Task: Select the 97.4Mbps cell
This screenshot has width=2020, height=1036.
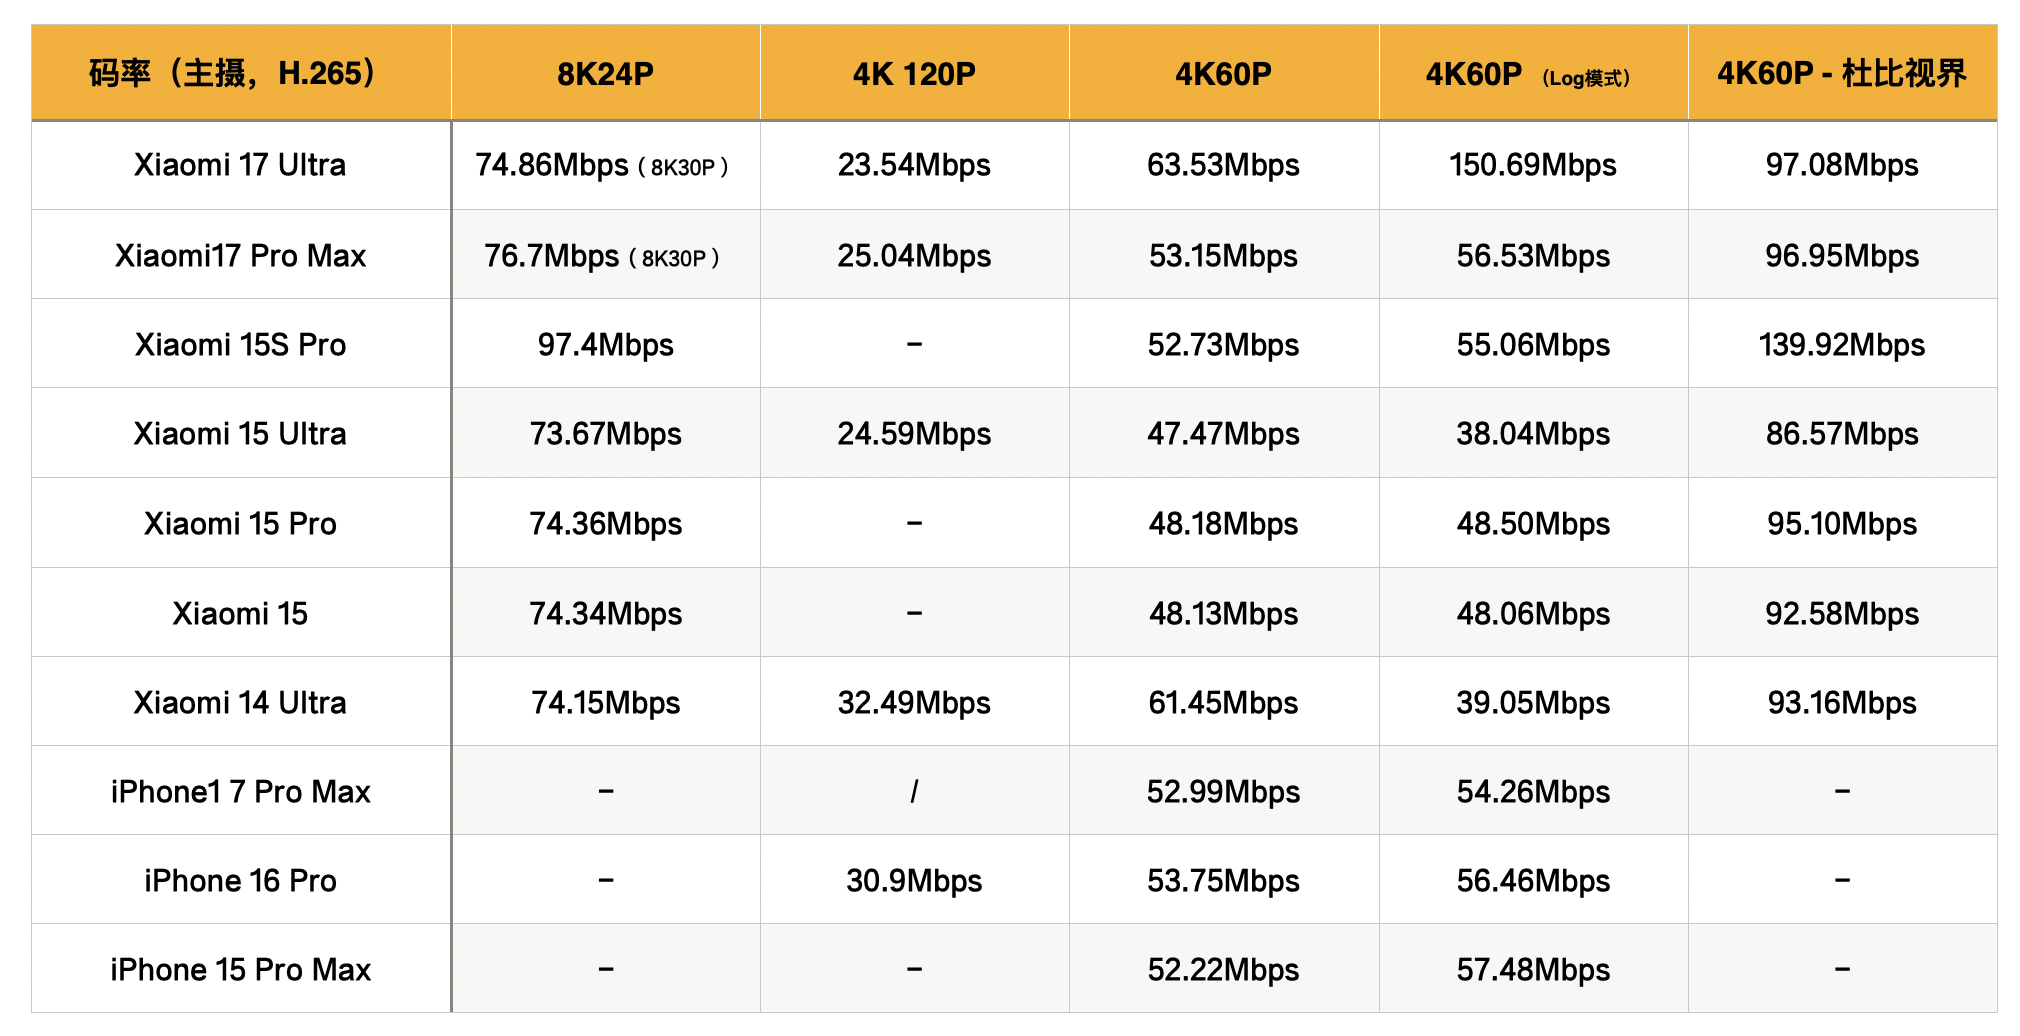Action: pyautogui.click(x=605, y=344)
